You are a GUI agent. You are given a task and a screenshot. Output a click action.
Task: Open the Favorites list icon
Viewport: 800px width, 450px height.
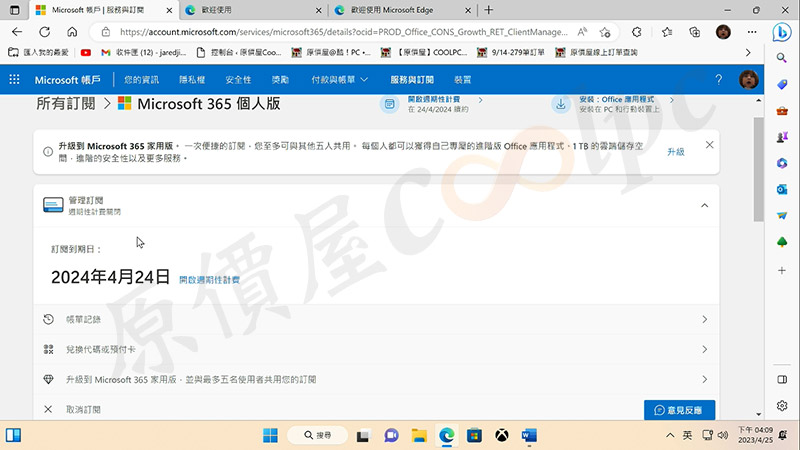[x=666, y=32]
